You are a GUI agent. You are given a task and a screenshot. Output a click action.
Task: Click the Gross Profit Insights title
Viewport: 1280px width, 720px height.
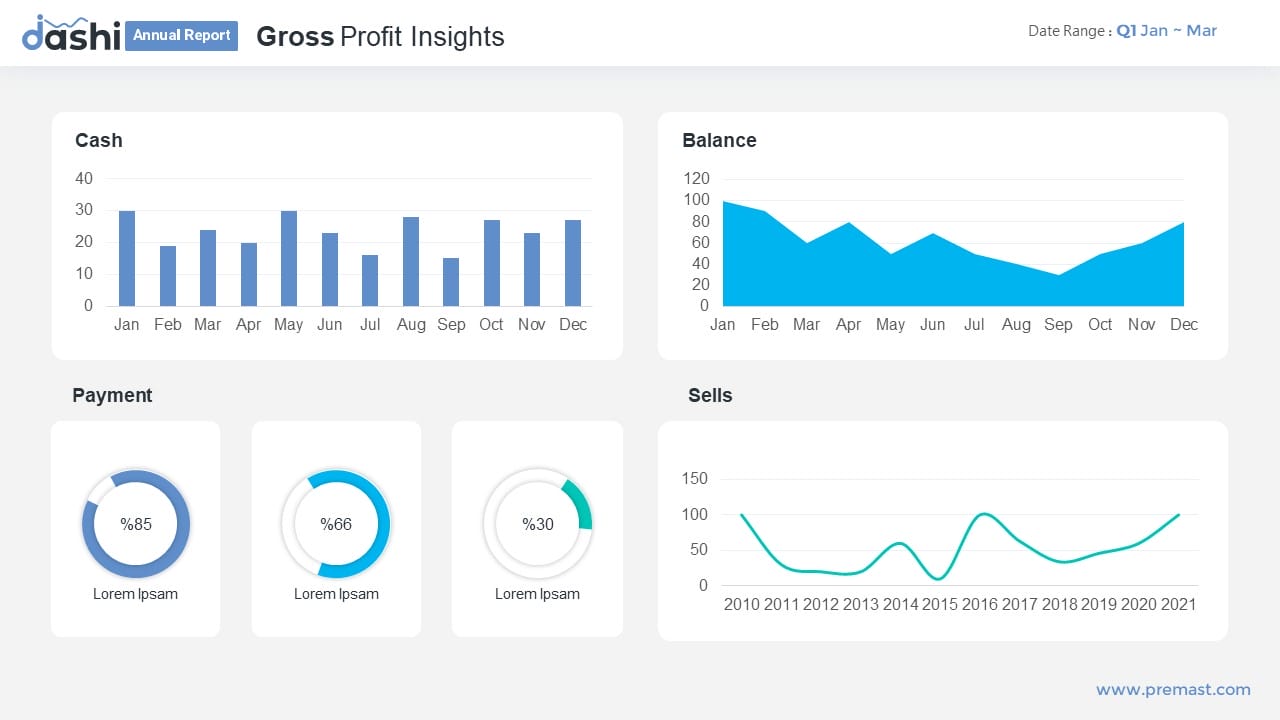[x=380, y=36]
